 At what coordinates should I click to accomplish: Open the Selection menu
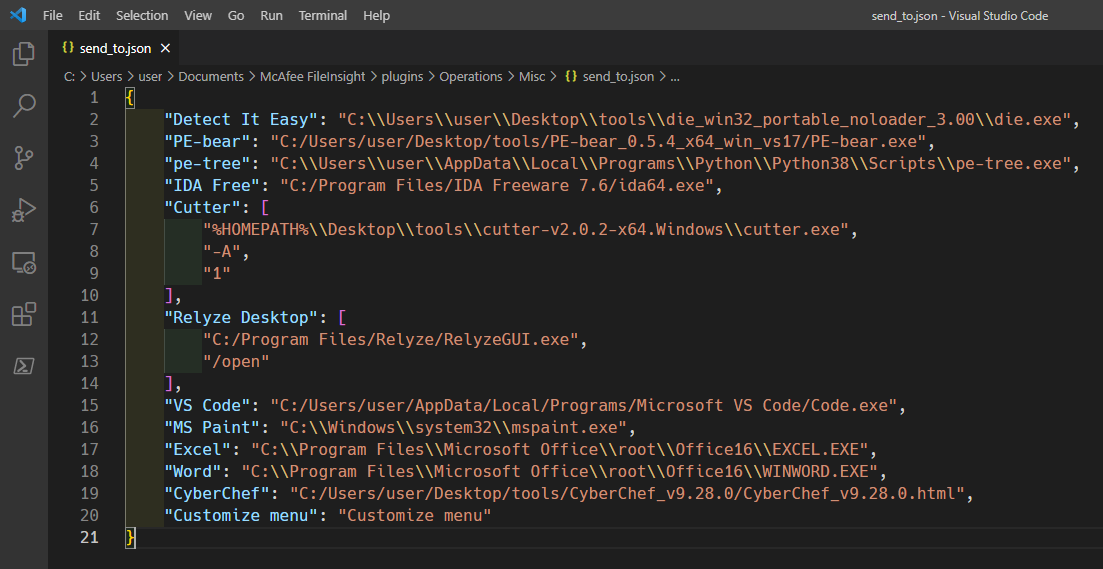pyautogui.click(x=142, y=15)
